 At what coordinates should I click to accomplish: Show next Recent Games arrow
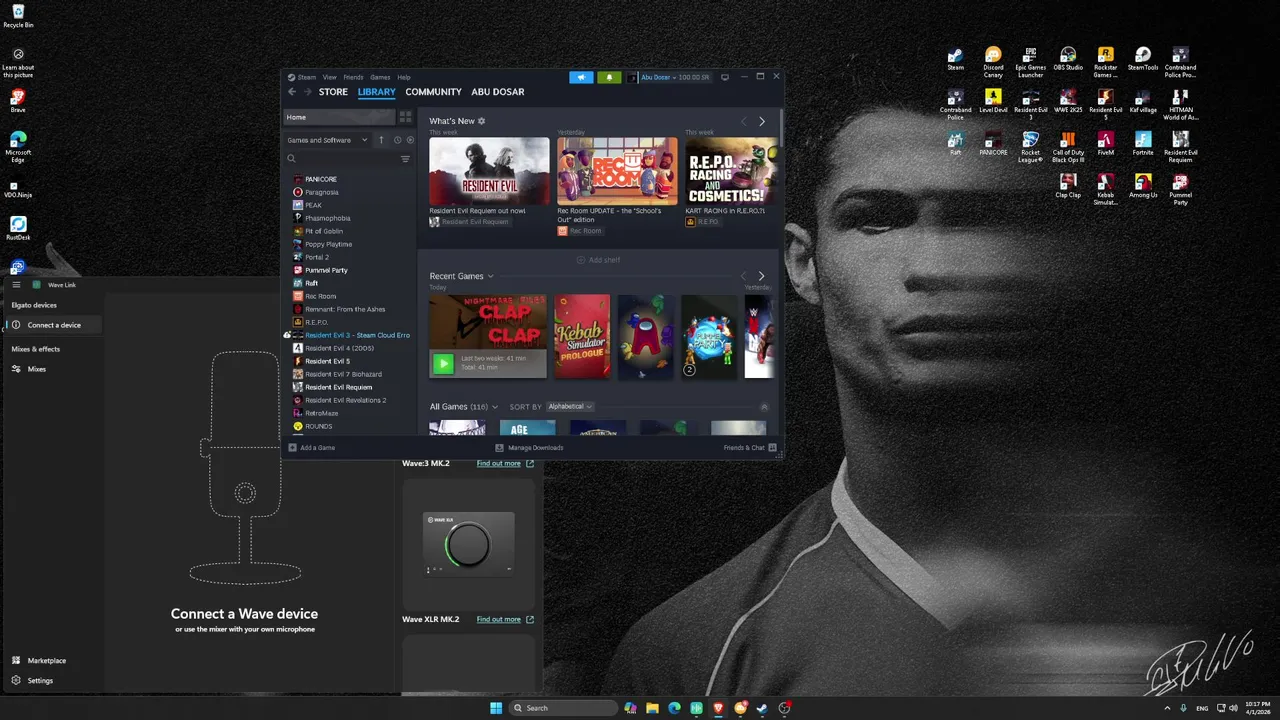(x=761, y=276)
